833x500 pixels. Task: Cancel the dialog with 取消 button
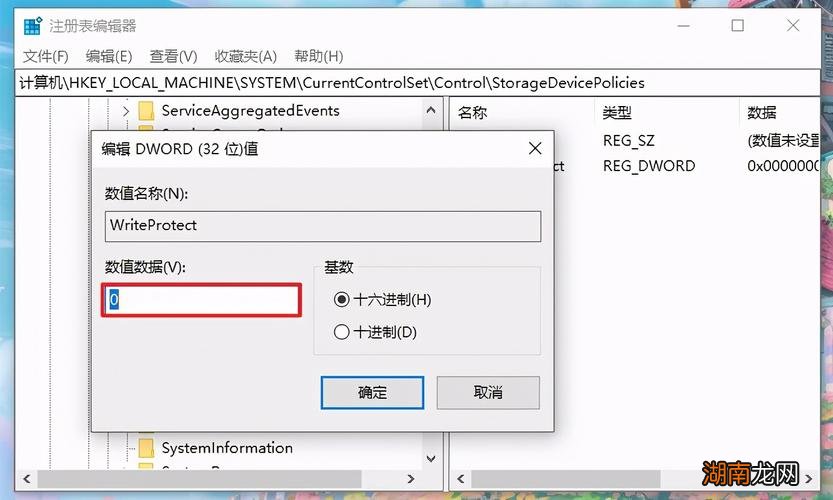click(x=488, y=393)
